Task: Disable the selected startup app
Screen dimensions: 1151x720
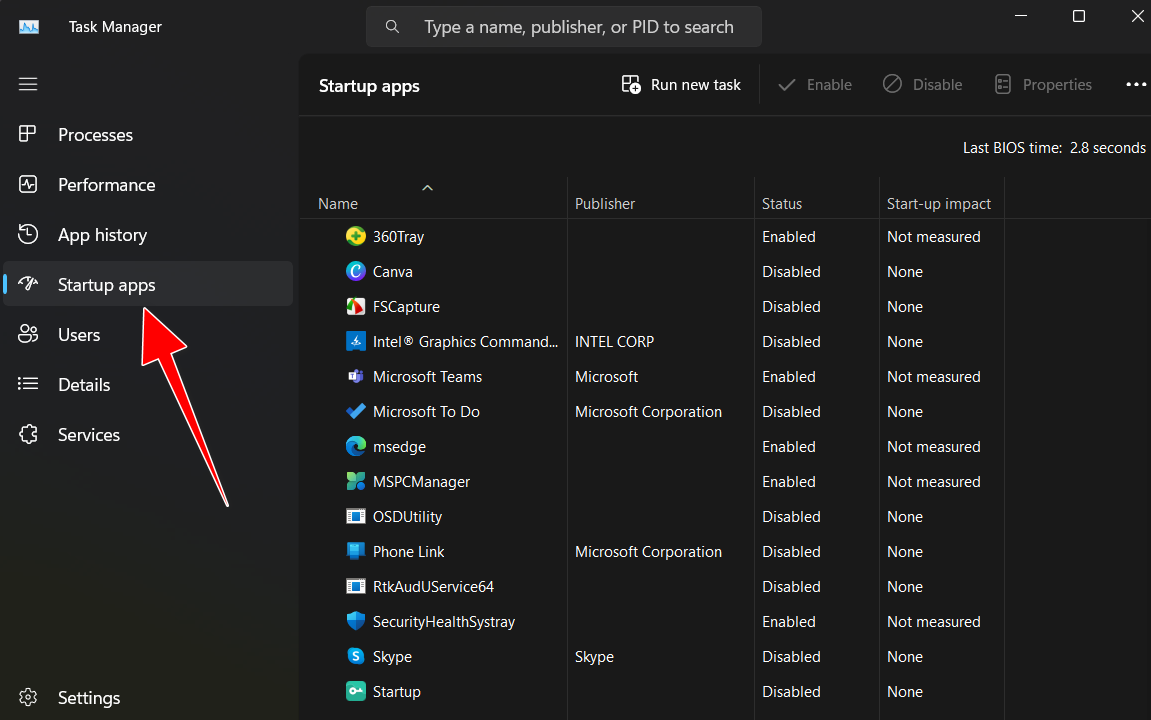Action: pos(922,84)
